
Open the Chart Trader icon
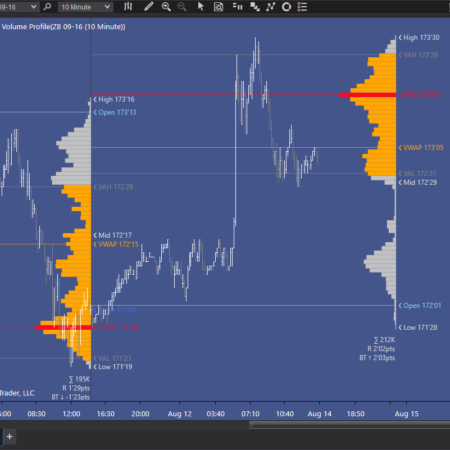(237, 7)
